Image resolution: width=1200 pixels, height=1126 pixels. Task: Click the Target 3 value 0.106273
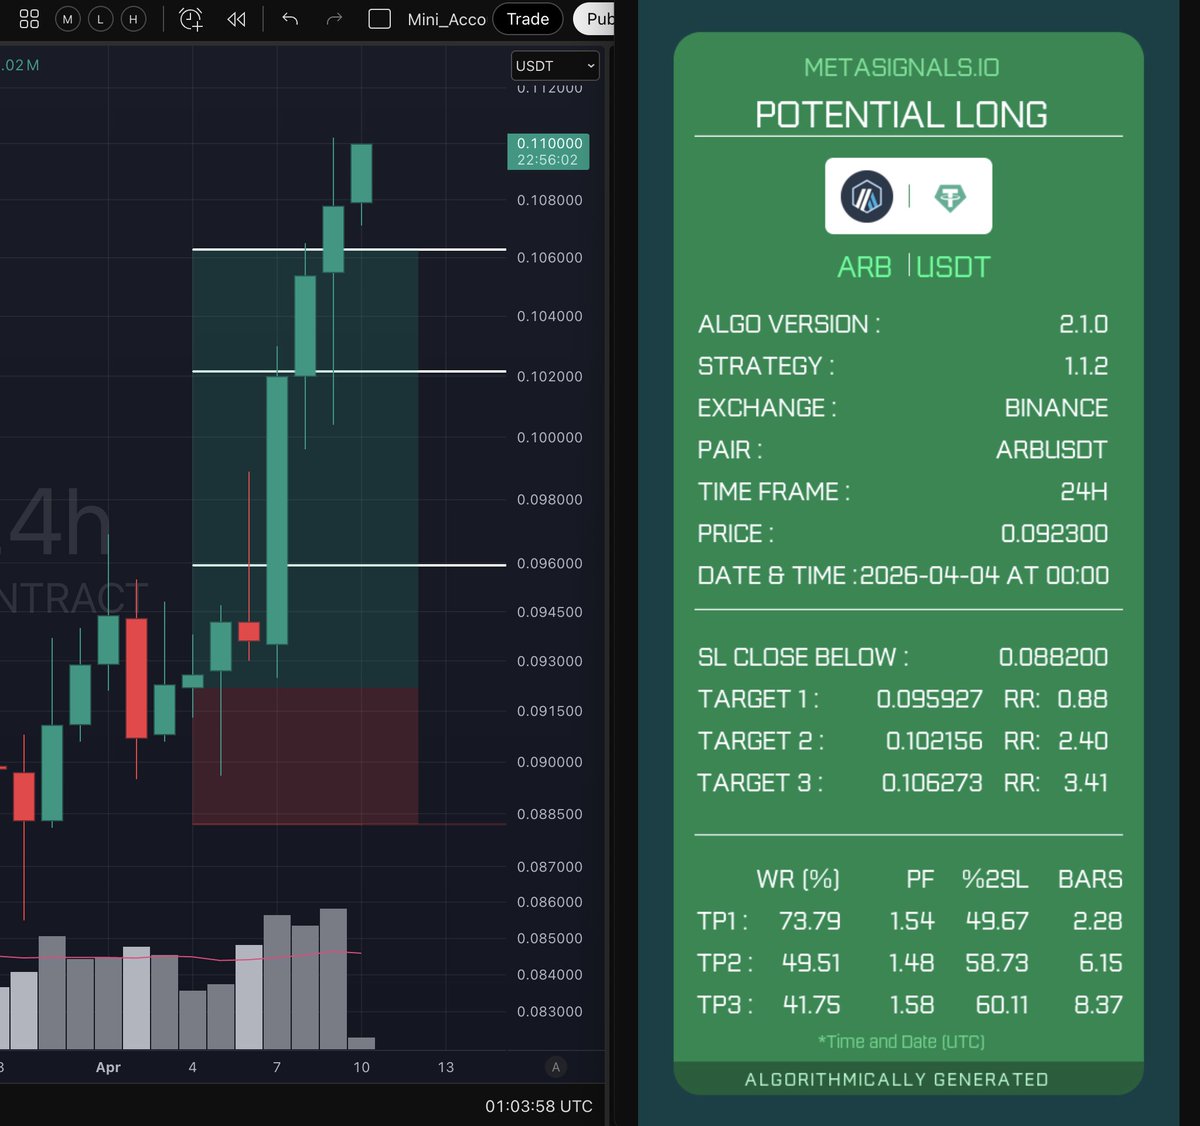[x=932, y=783]
